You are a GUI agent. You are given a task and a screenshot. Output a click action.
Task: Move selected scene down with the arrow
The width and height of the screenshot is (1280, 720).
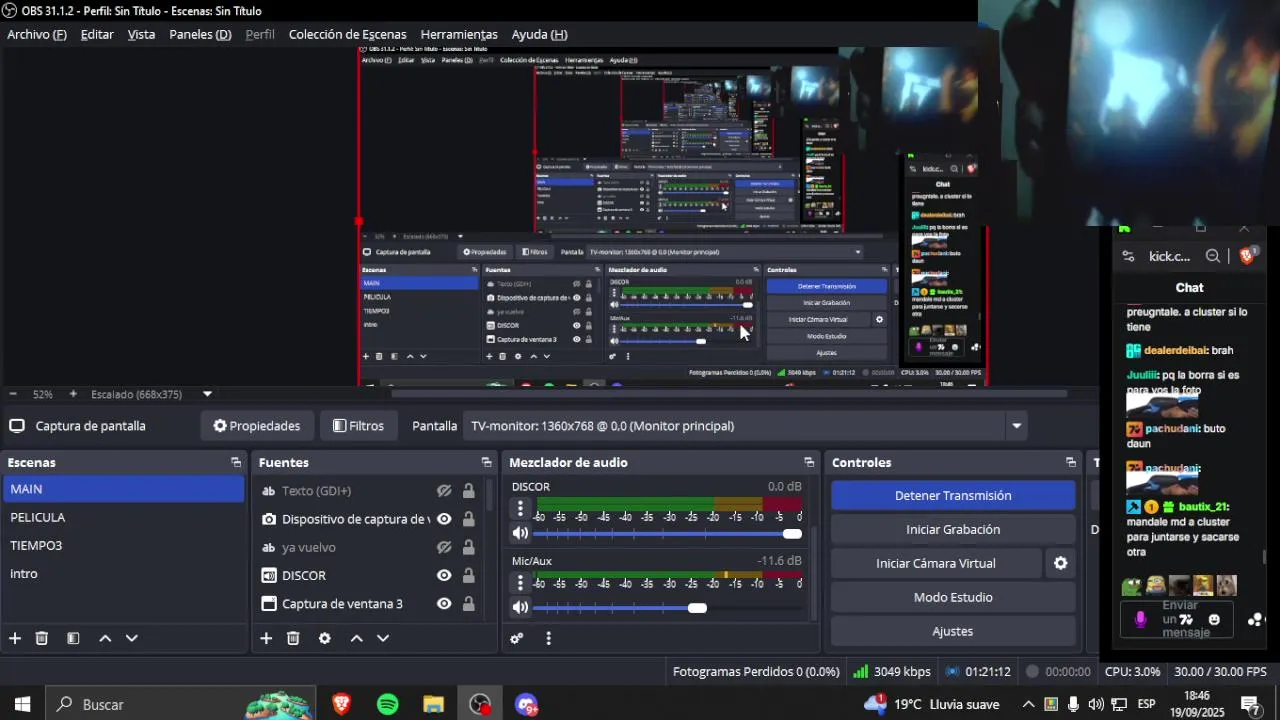131,638
